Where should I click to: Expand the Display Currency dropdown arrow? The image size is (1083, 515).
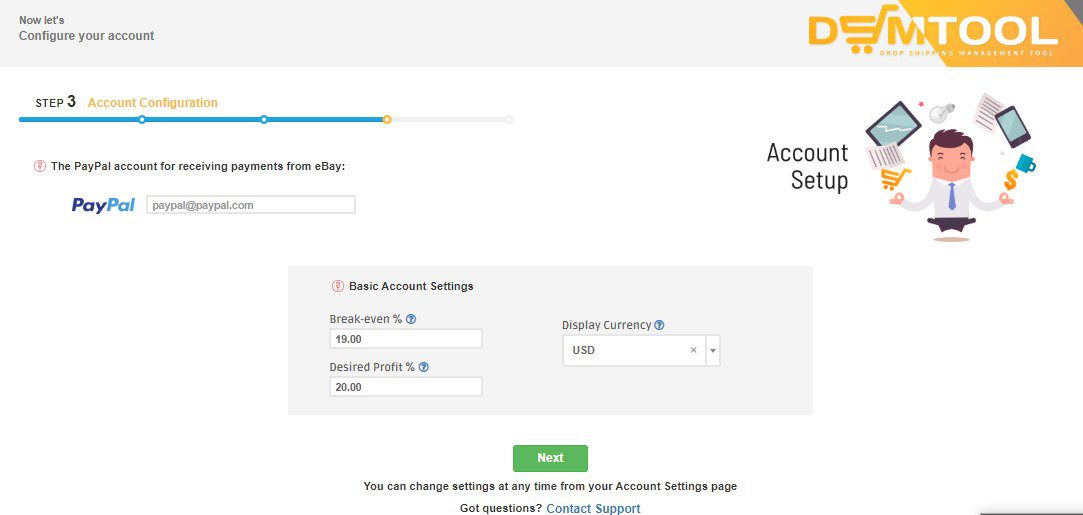click(713, 351)
